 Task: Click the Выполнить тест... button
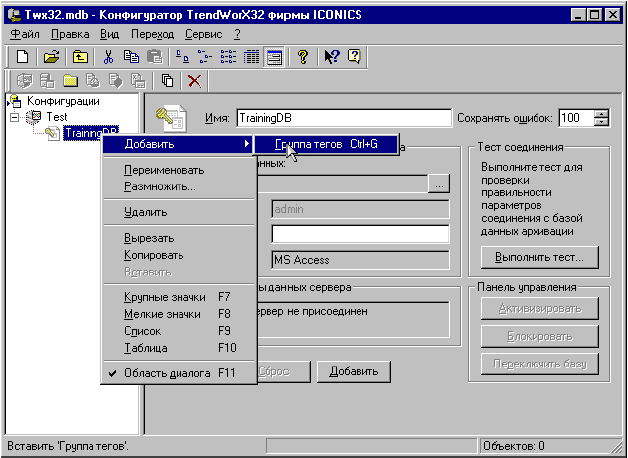click(539, 257)
